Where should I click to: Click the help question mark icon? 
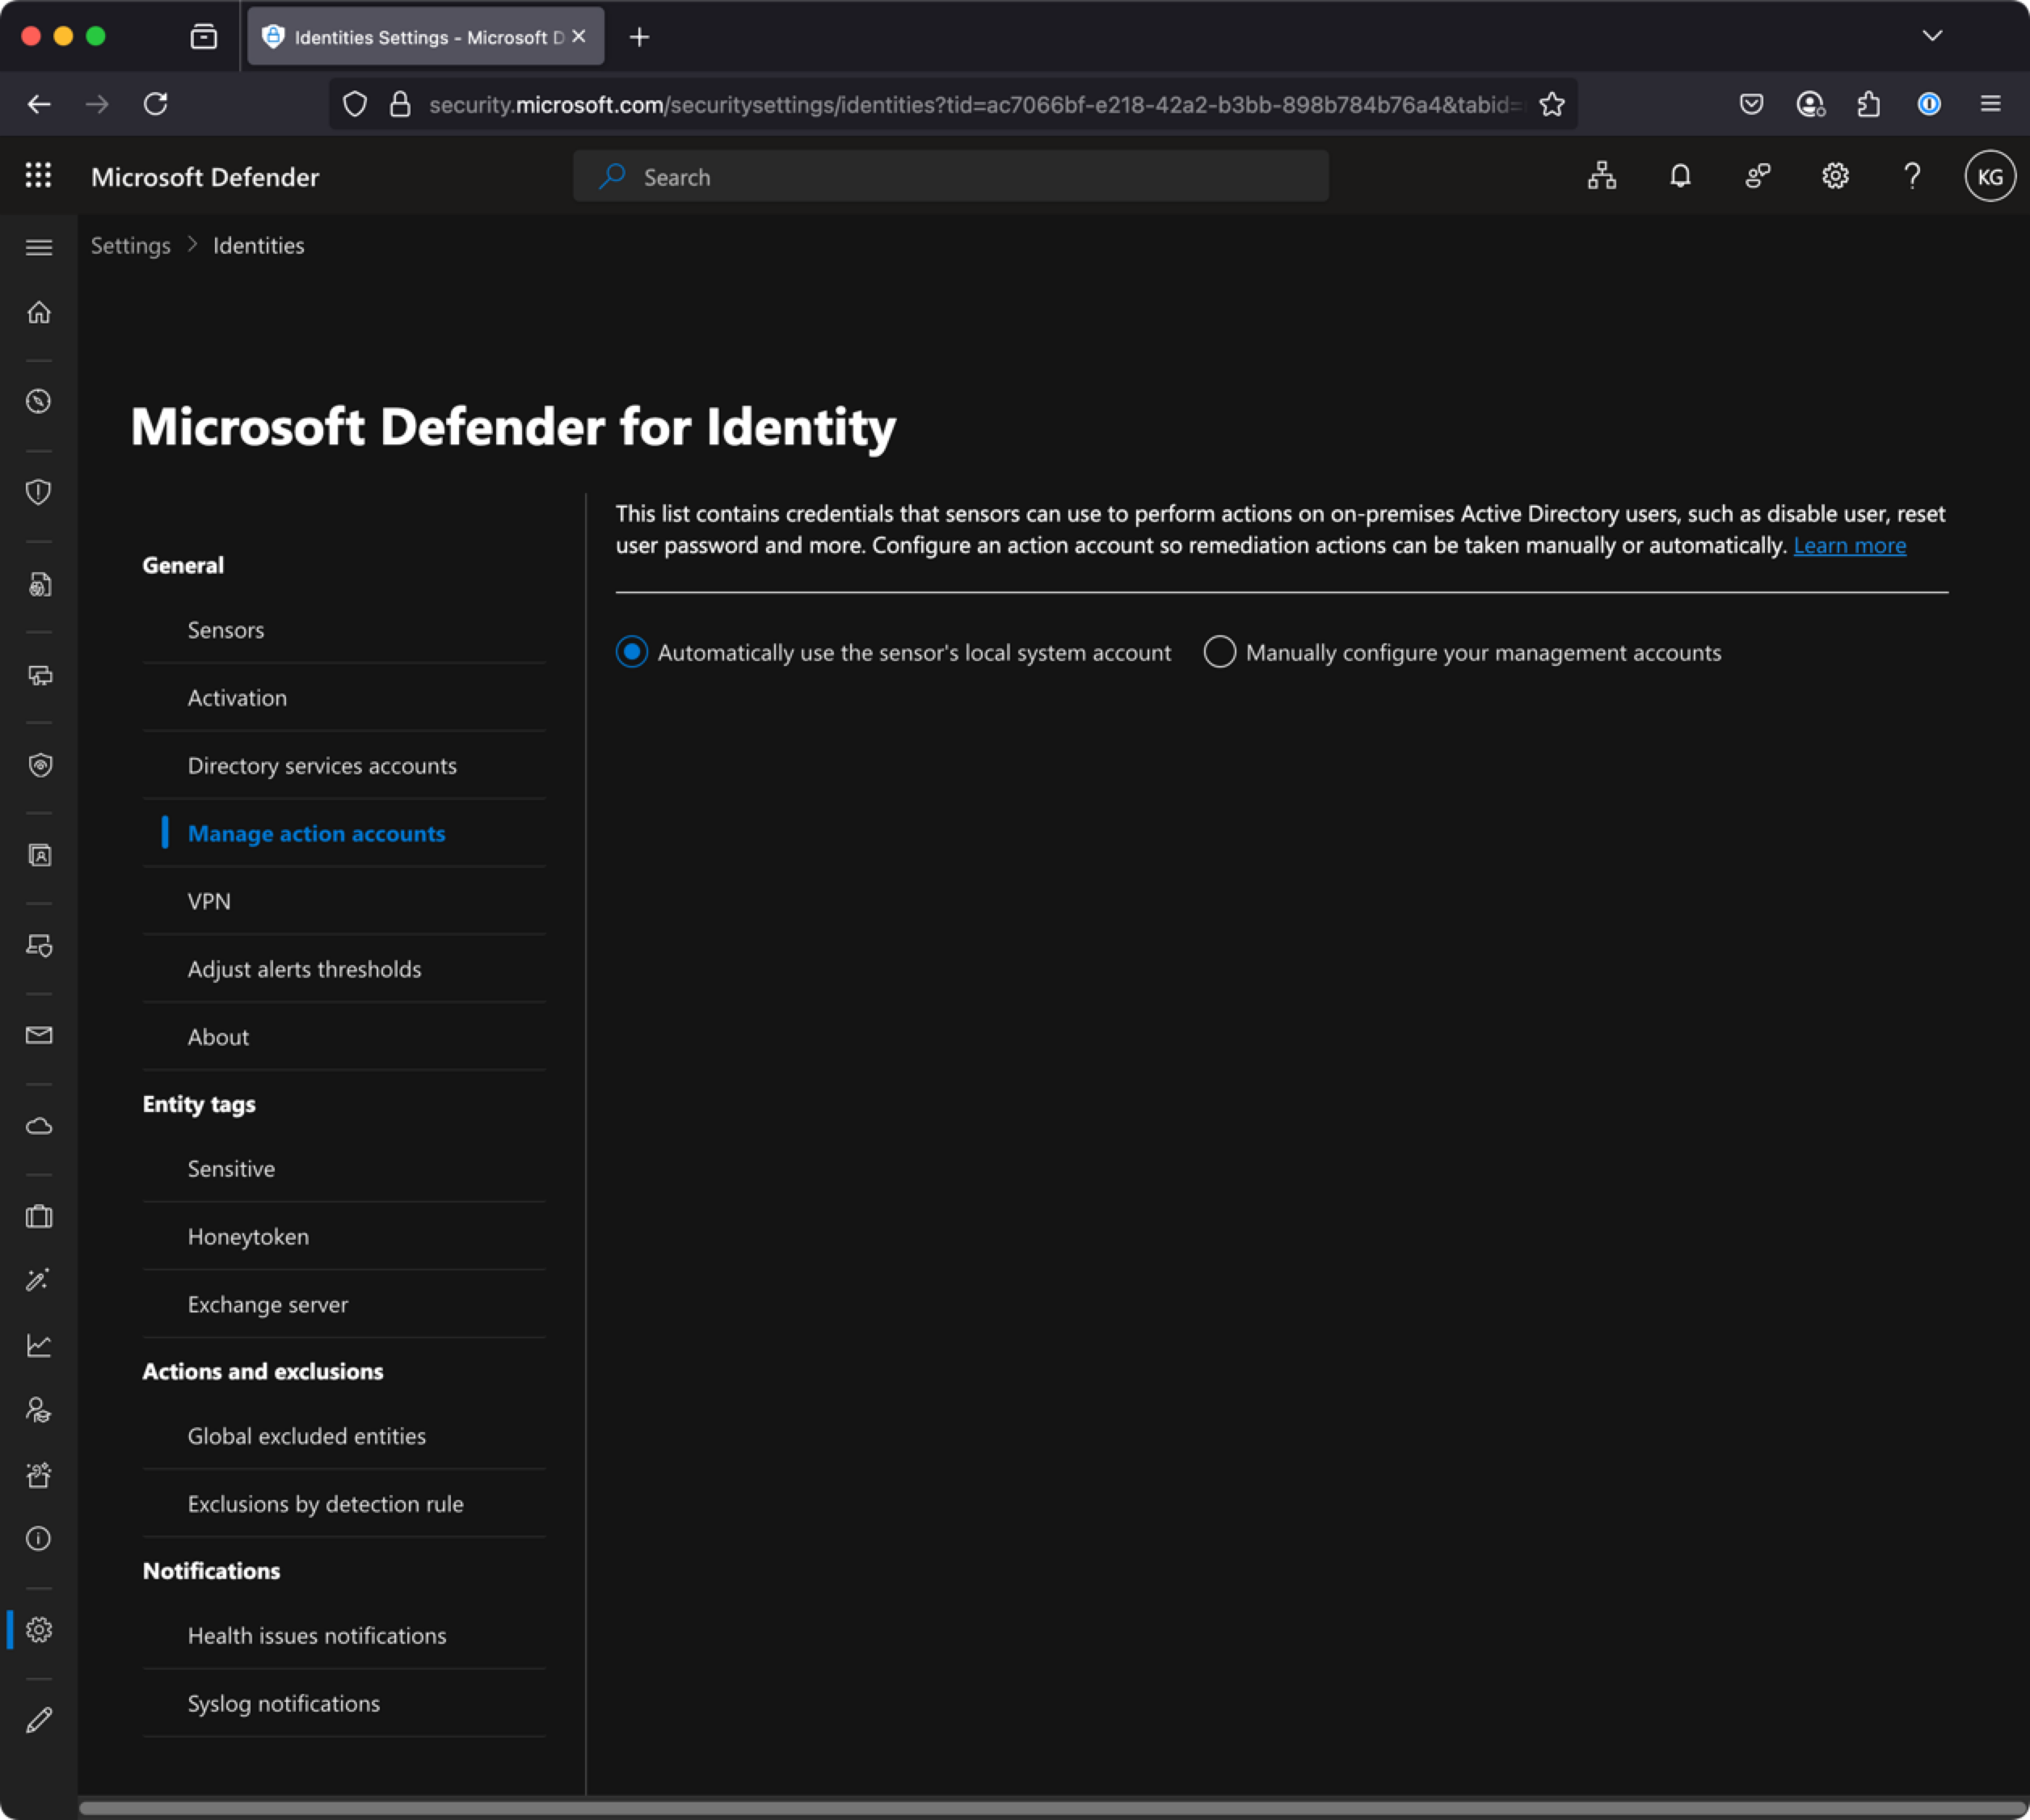click(1911, 176)
